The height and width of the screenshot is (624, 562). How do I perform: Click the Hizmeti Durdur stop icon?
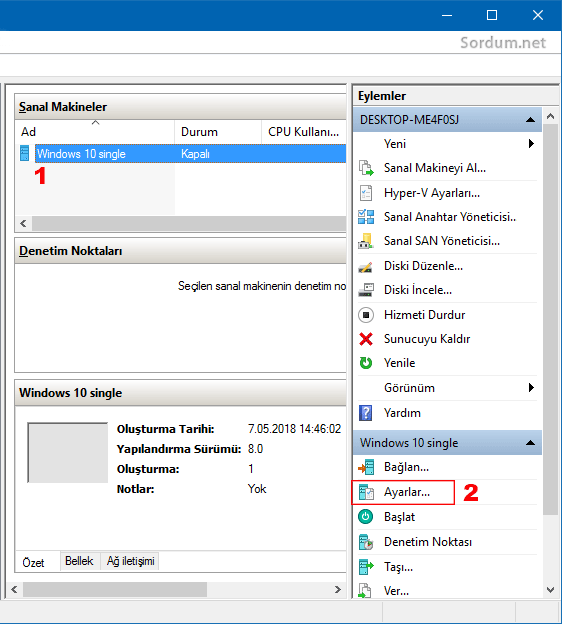click(366, 315)
